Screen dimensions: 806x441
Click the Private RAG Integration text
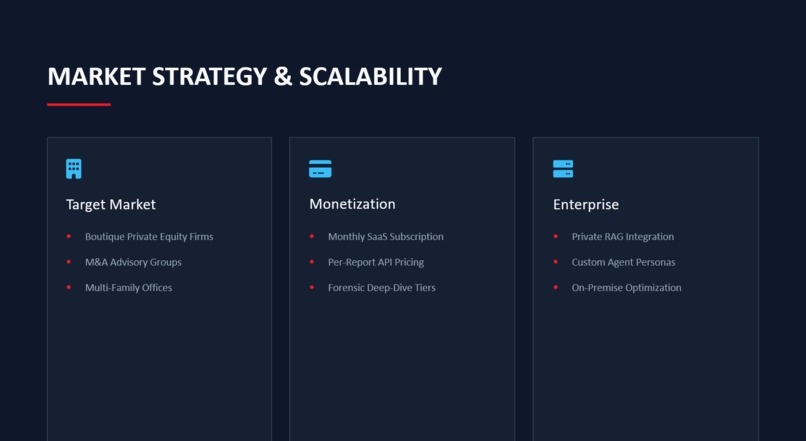coord(622,236)
